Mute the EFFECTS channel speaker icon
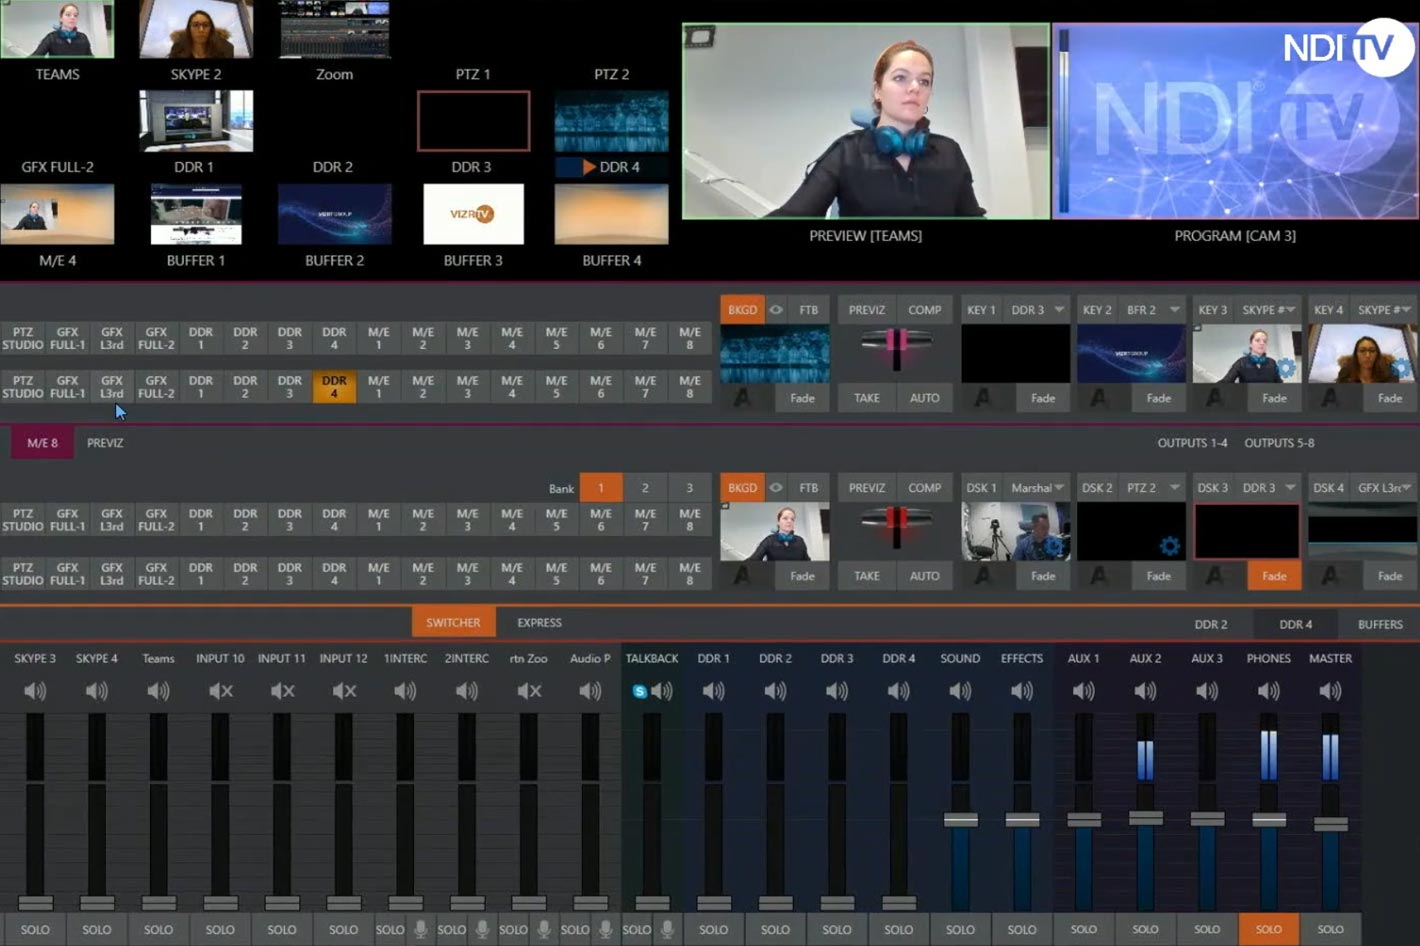1420x946 pixels. (1022, 691)
